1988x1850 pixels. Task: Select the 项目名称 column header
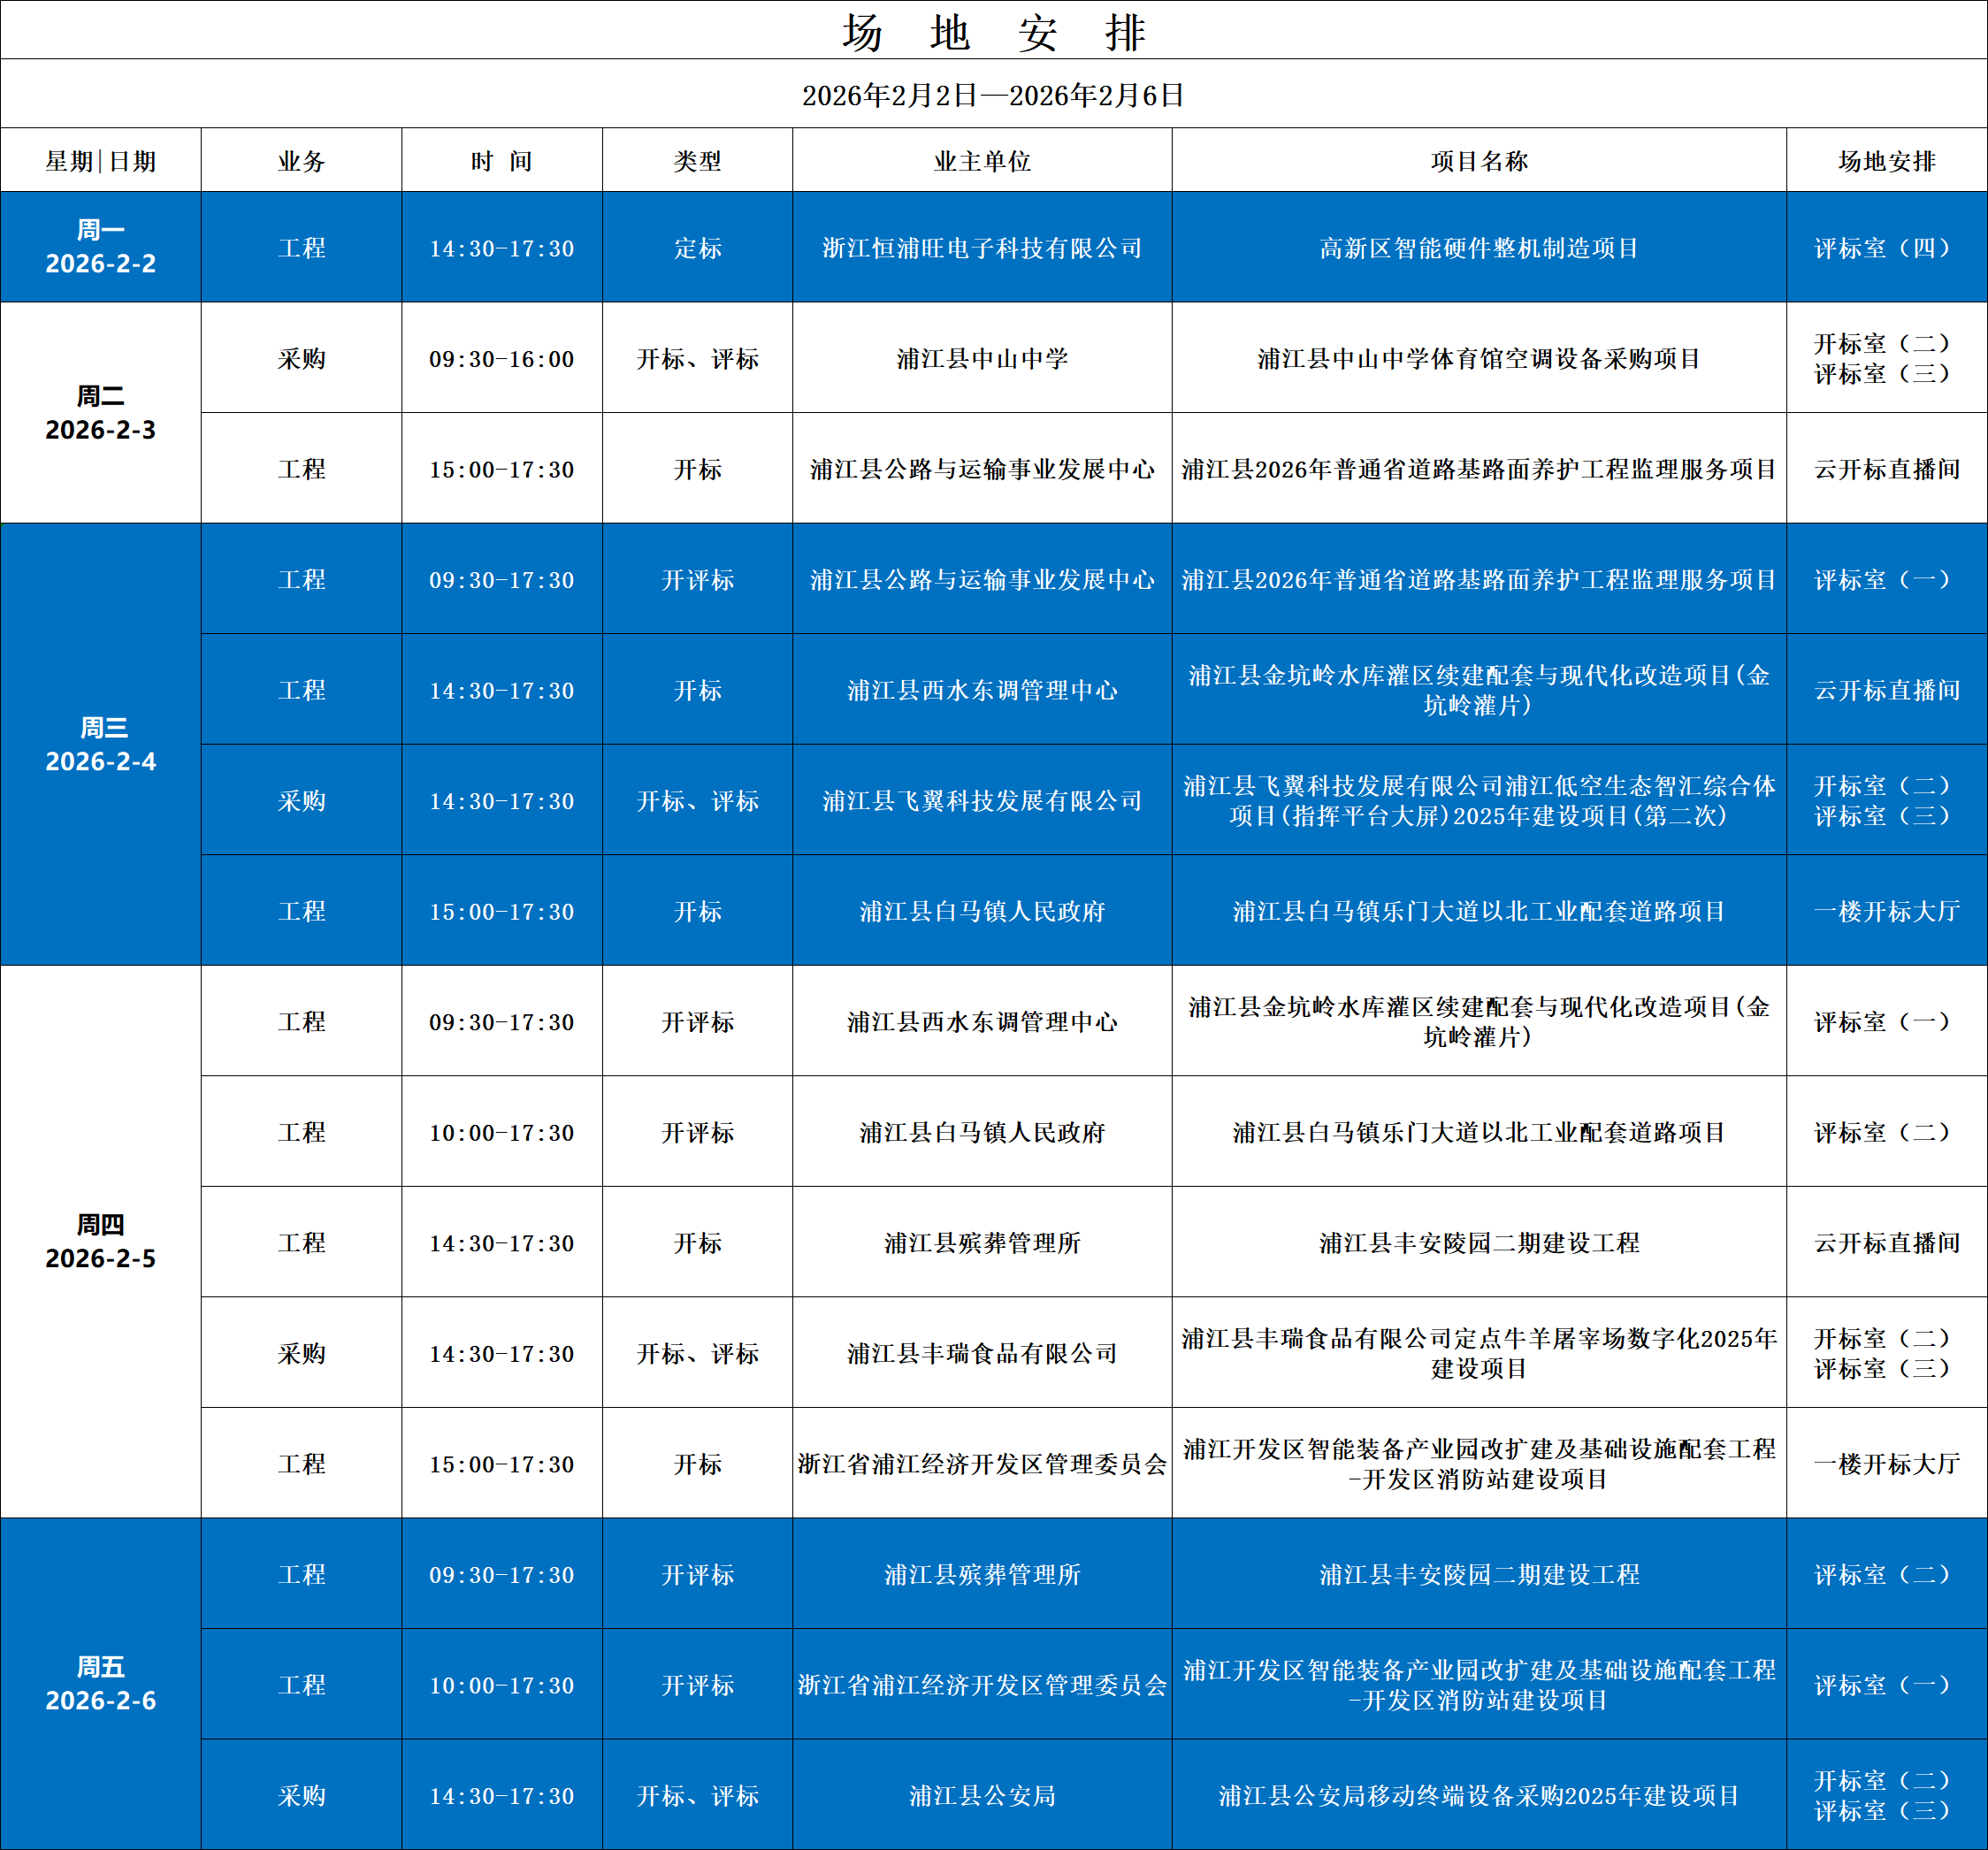[x=1479, y=161]
